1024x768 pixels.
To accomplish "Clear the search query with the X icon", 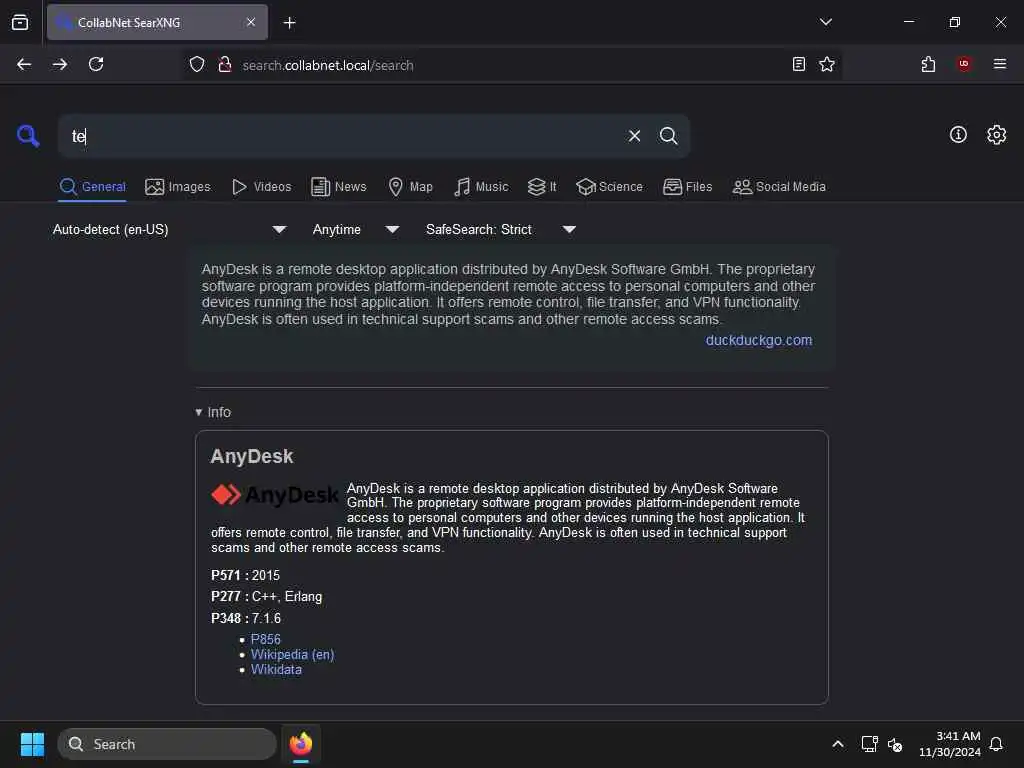I will tap(634, 136).
